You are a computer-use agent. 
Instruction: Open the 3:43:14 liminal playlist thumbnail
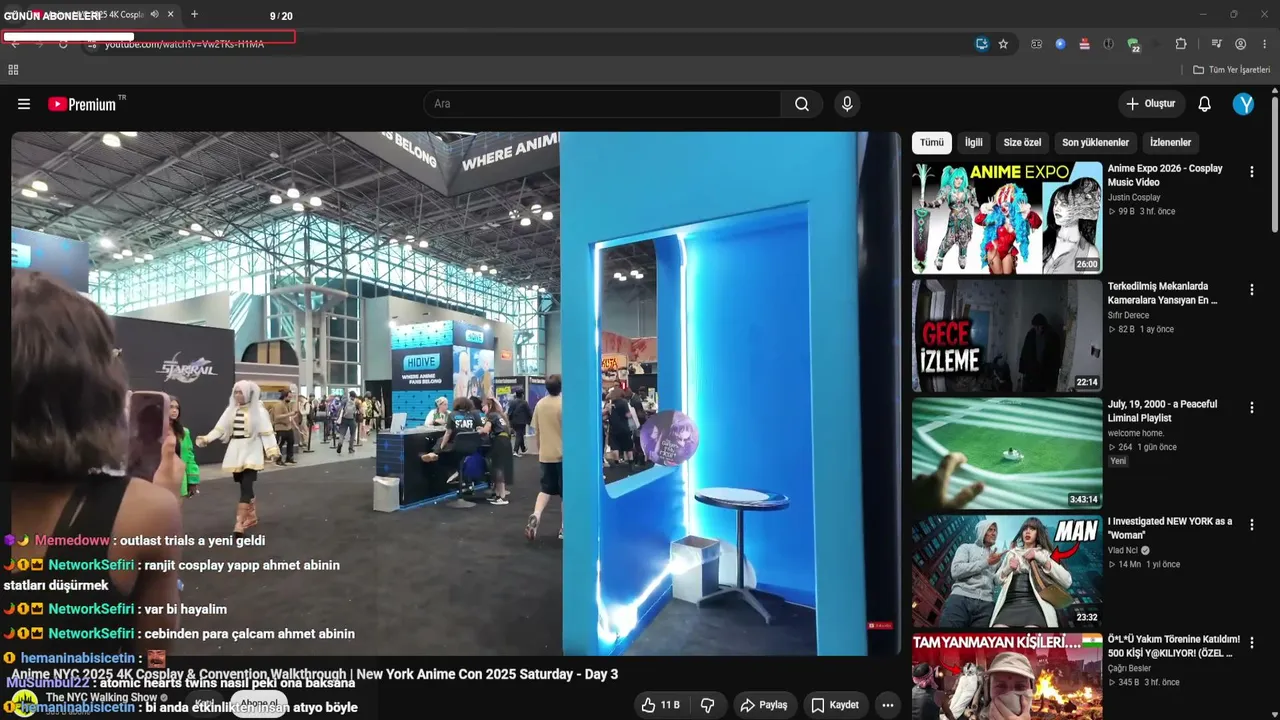pyautogui.click(x=1007, y=453)
